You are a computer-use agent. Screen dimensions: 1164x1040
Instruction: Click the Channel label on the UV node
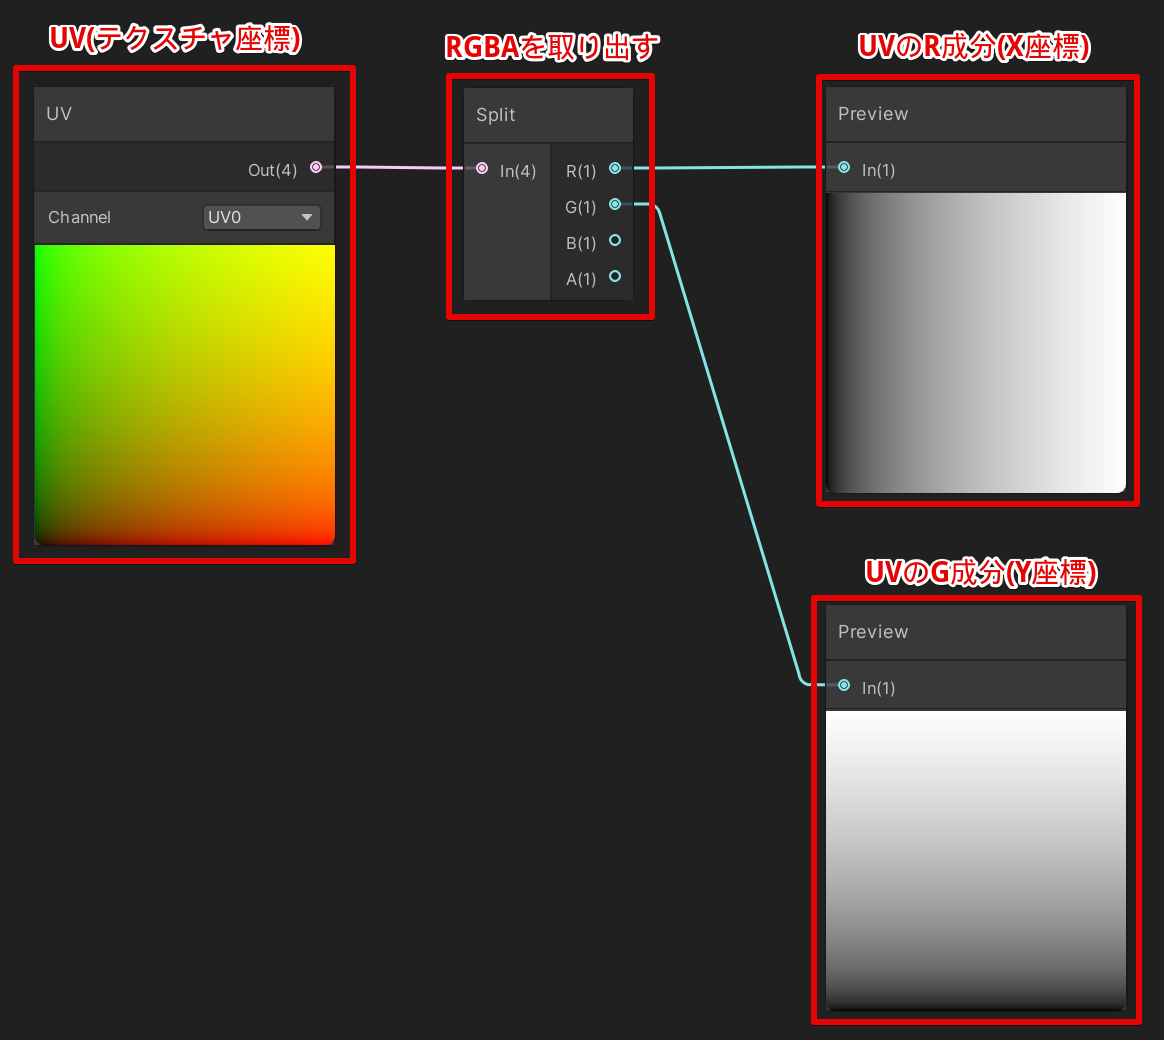(79, 217)
